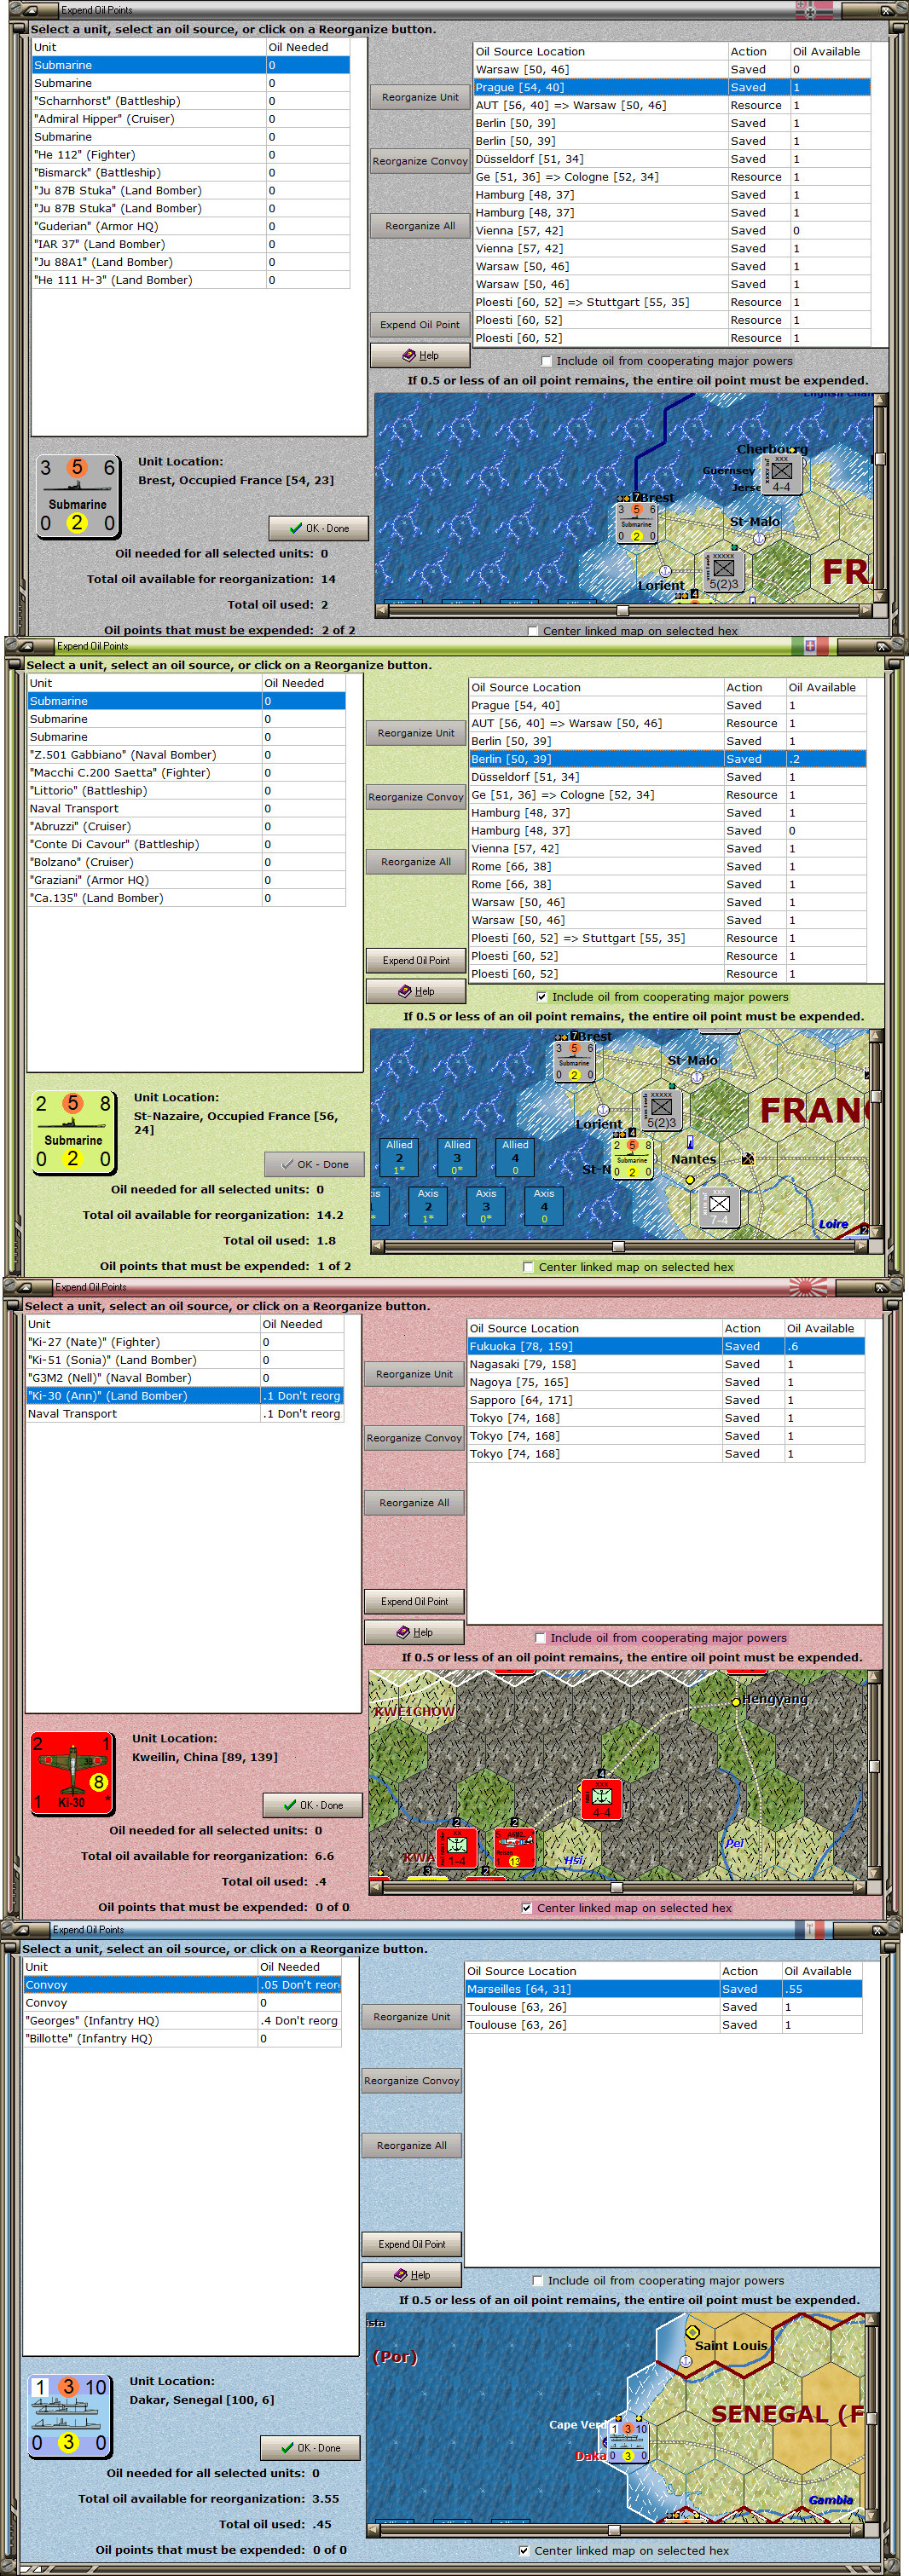Click the Allied 3 sea box counter

coord(457,1156)
